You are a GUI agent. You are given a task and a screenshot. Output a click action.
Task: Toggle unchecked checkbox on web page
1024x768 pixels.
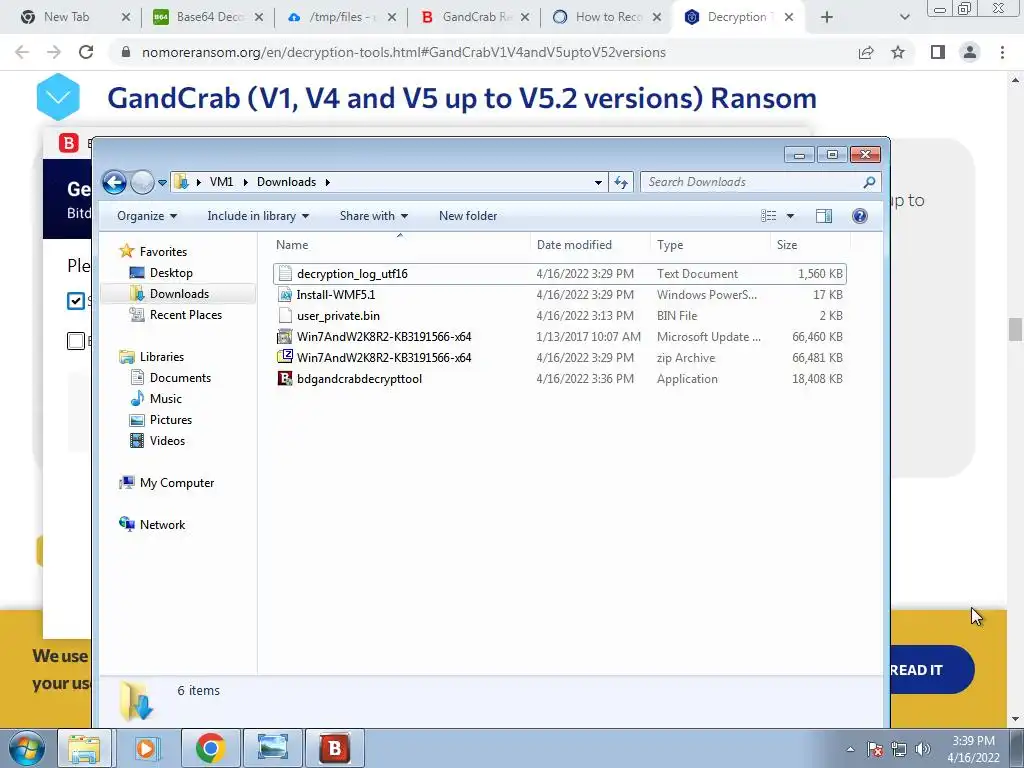(x=76, y=341)
